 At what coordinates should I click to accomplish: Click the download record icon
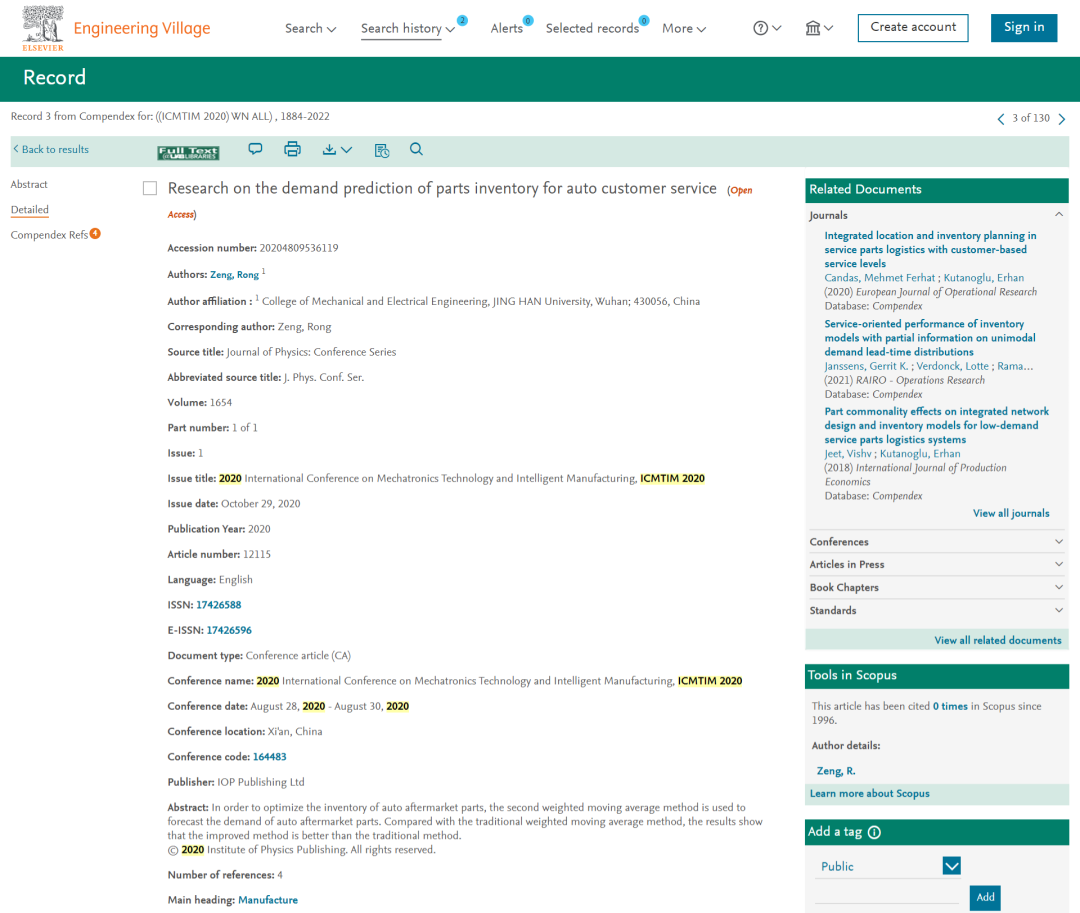329,149
